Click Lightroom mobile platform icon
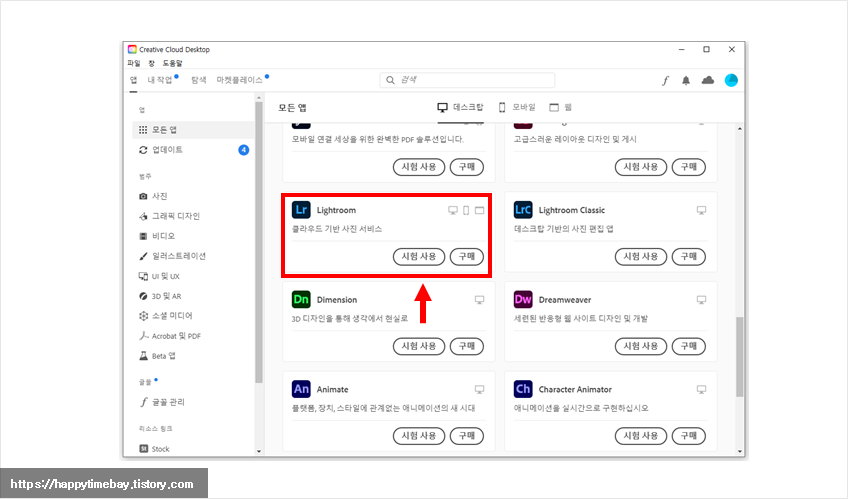848x499 pixels. [466, 210]
